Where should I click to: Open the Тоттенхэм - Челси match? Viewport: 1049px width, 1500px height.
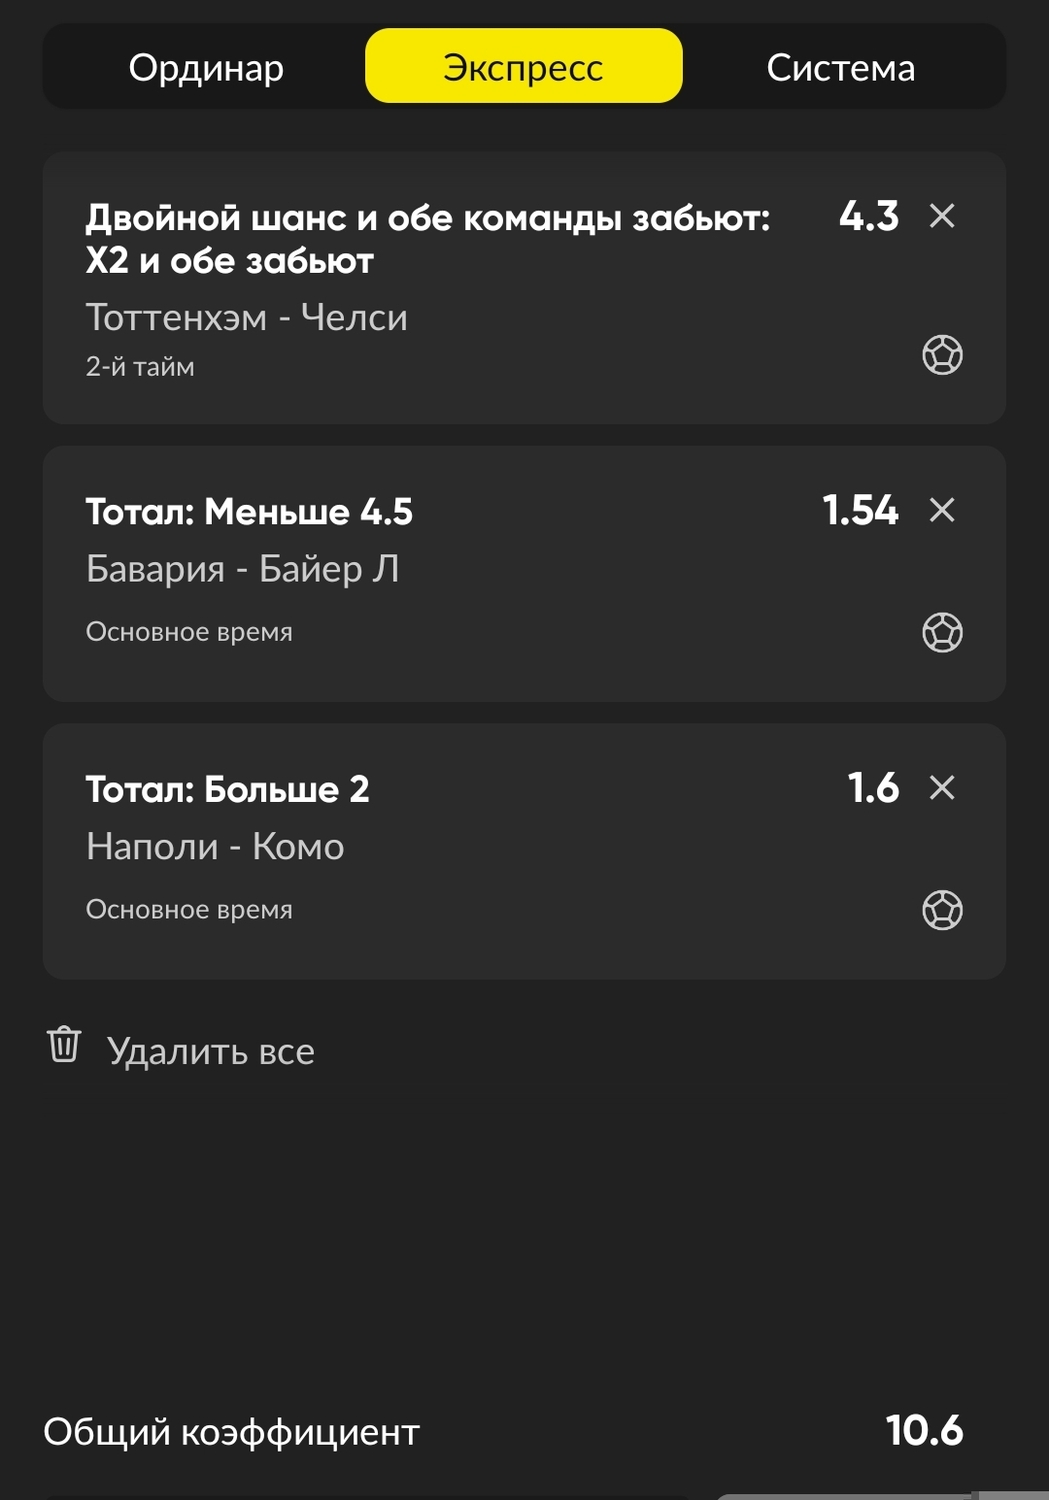247,318
